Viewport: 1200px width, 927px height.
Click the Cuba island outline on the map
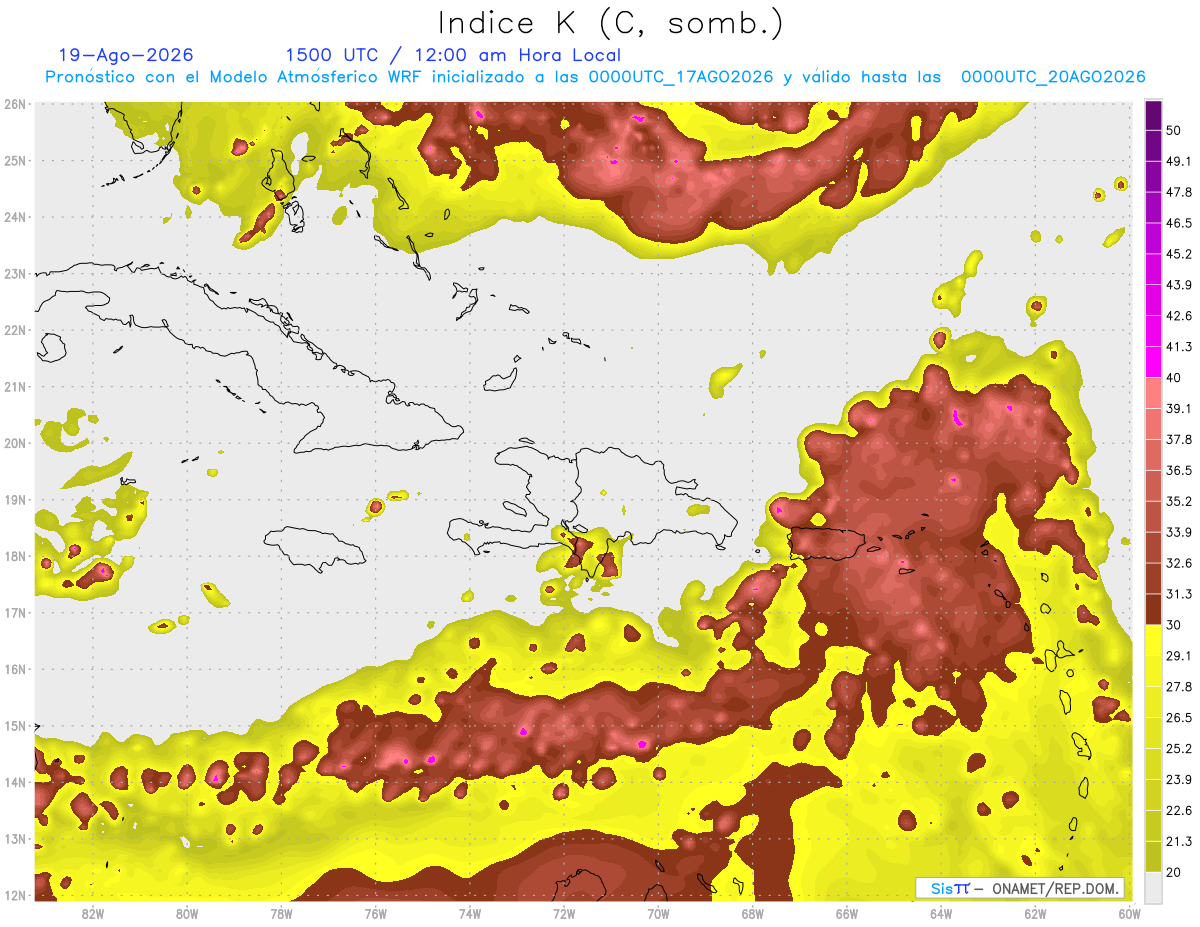tap(250, 360)
